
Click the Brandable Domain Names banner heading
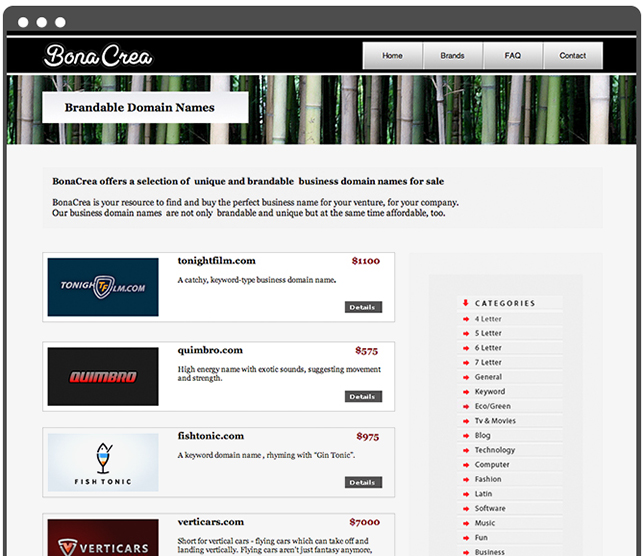(140, 108)
